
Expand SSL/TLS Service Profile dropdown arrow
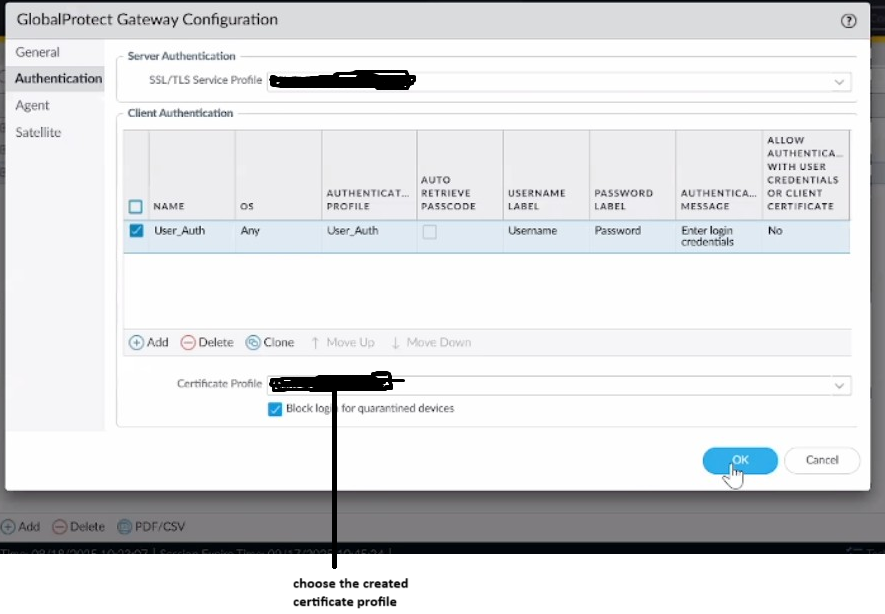(839, 82)
